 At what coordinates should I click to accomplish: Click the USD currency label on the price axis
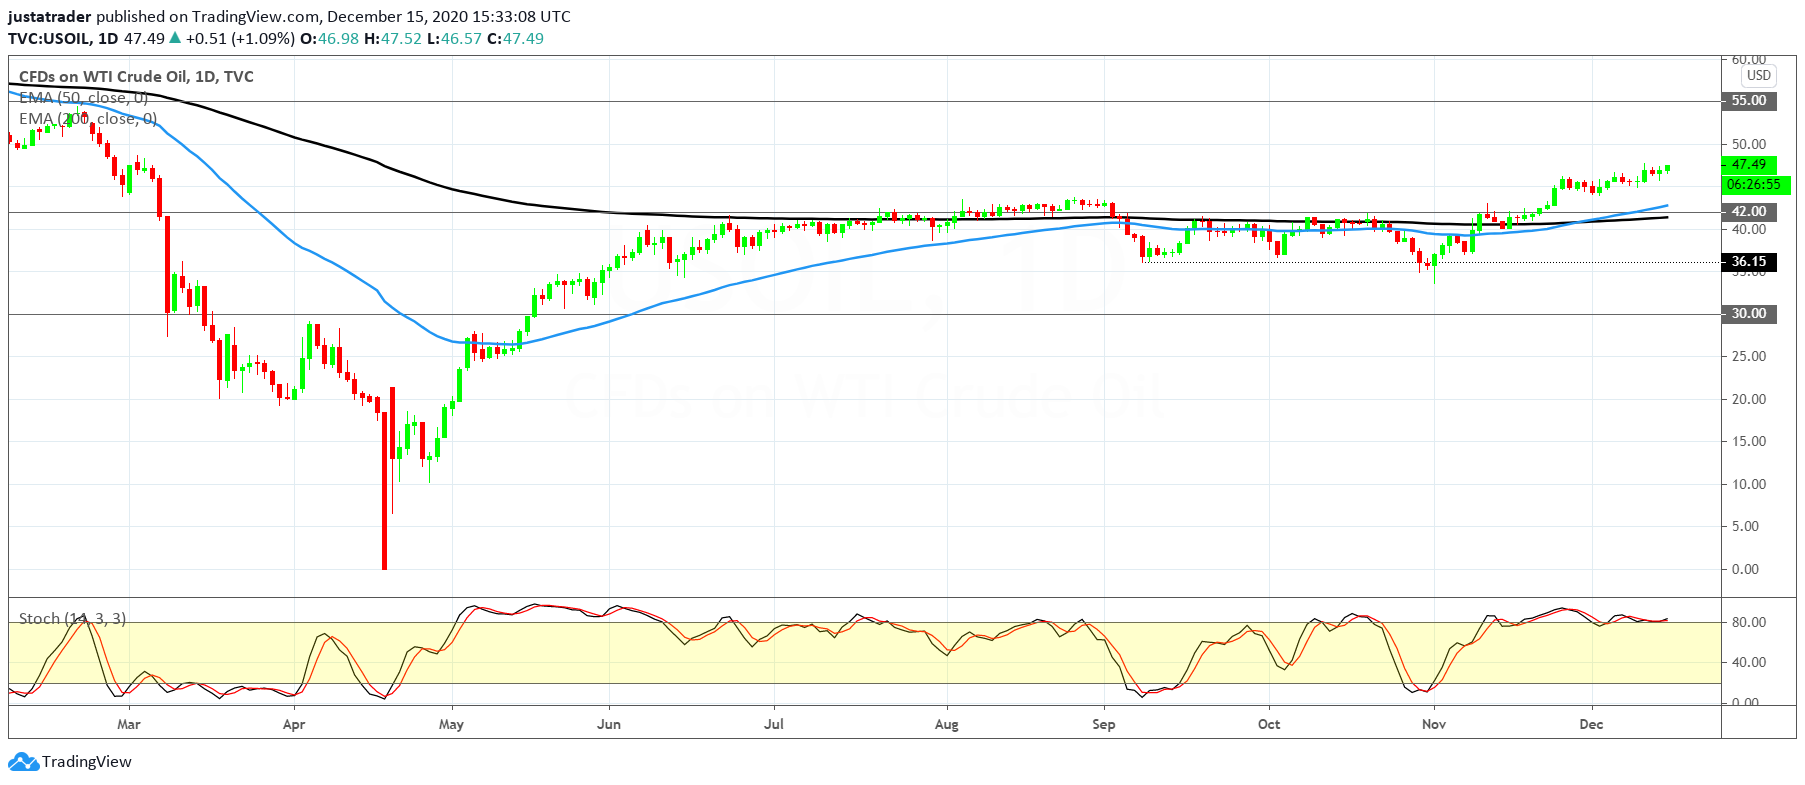(x=1759, y=76)
